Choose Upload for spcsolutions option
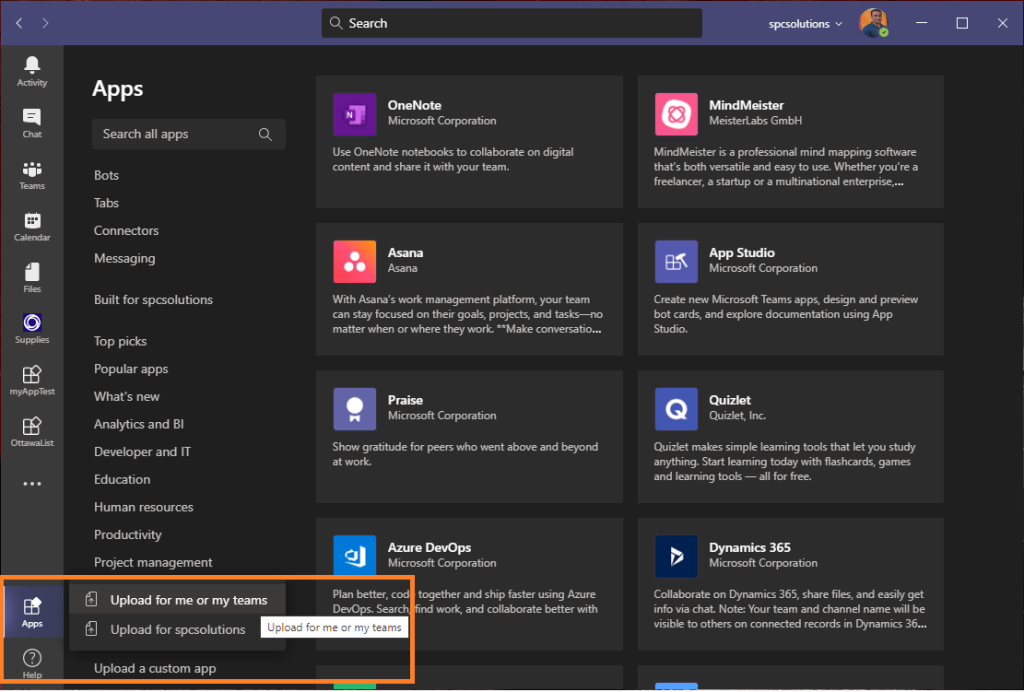The width and height of the screenshot is (1024, 692). click(177, 629)
